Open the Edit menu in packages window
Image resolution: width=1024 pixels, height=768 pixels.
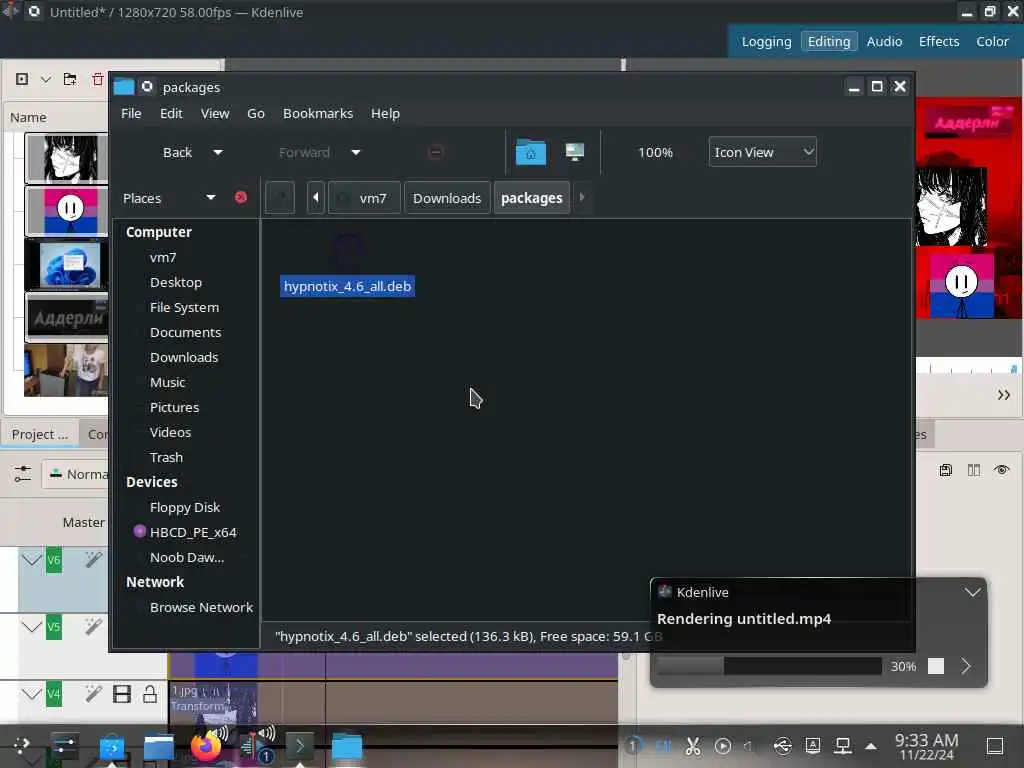point(171,113)
